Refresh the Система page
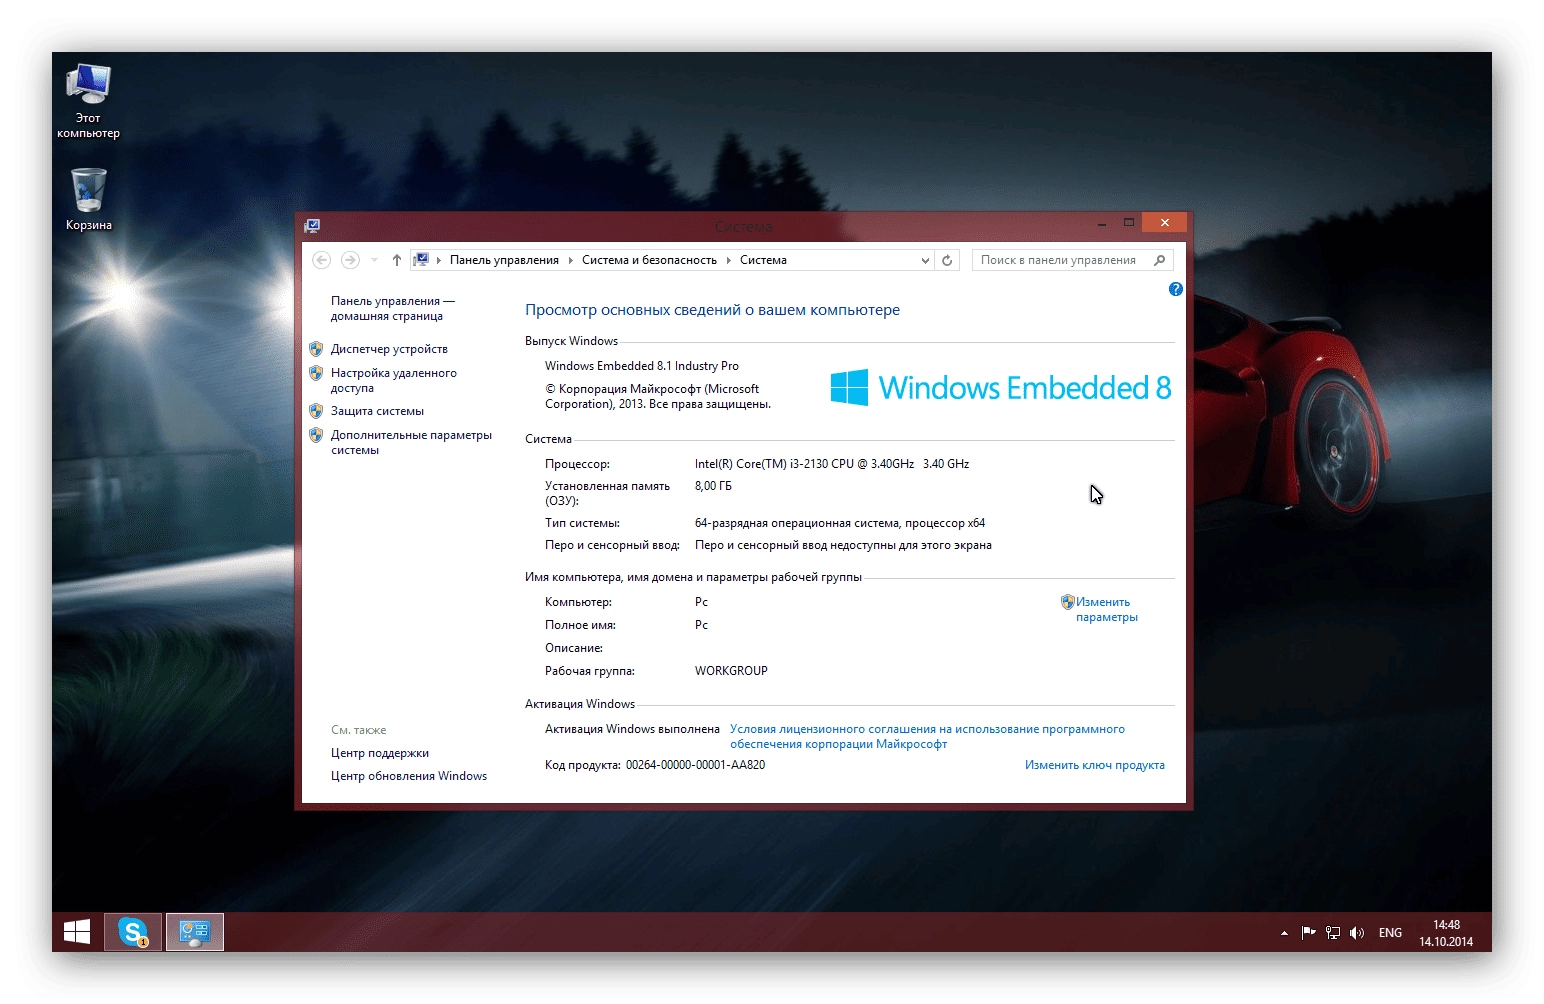 click(x=947, y=260)
